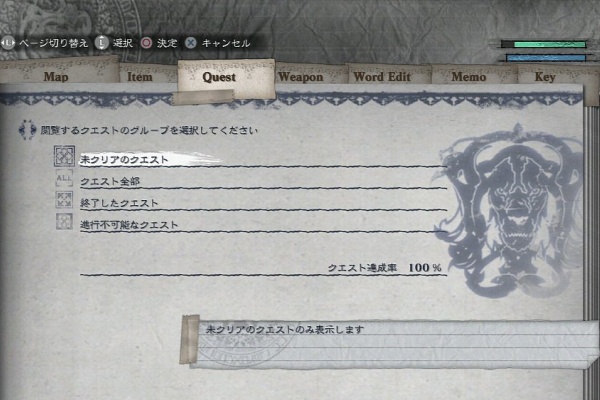Click the stick 選択 select icon
The image size is (600, 400).
point(101,43)
